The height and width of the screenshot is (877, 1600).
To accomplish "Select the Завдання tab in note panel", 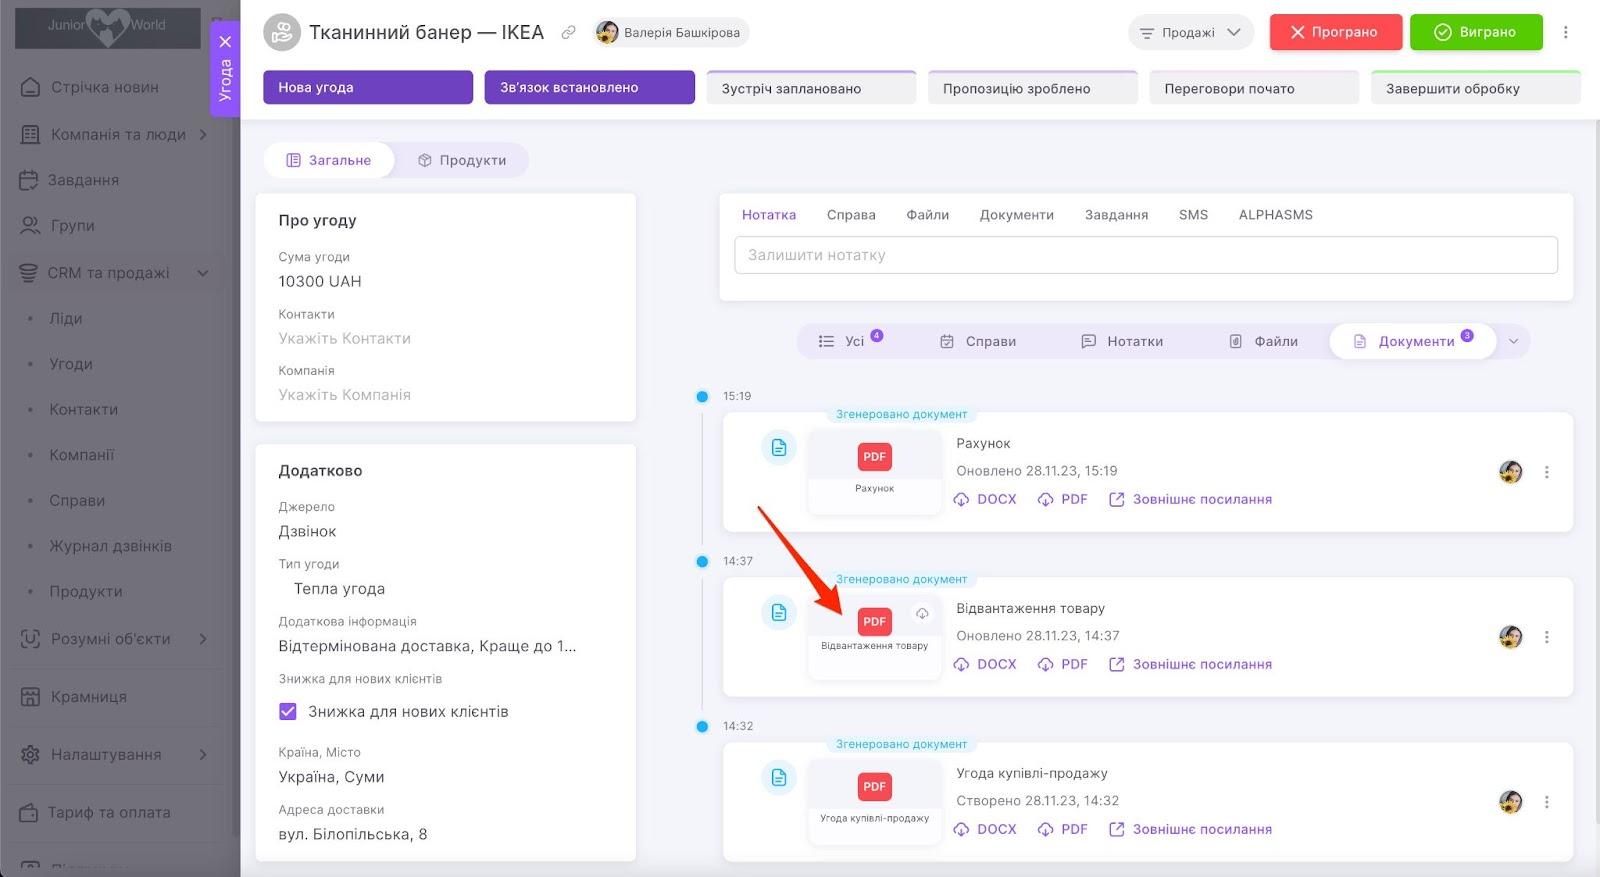I will tap(1116, 215).
